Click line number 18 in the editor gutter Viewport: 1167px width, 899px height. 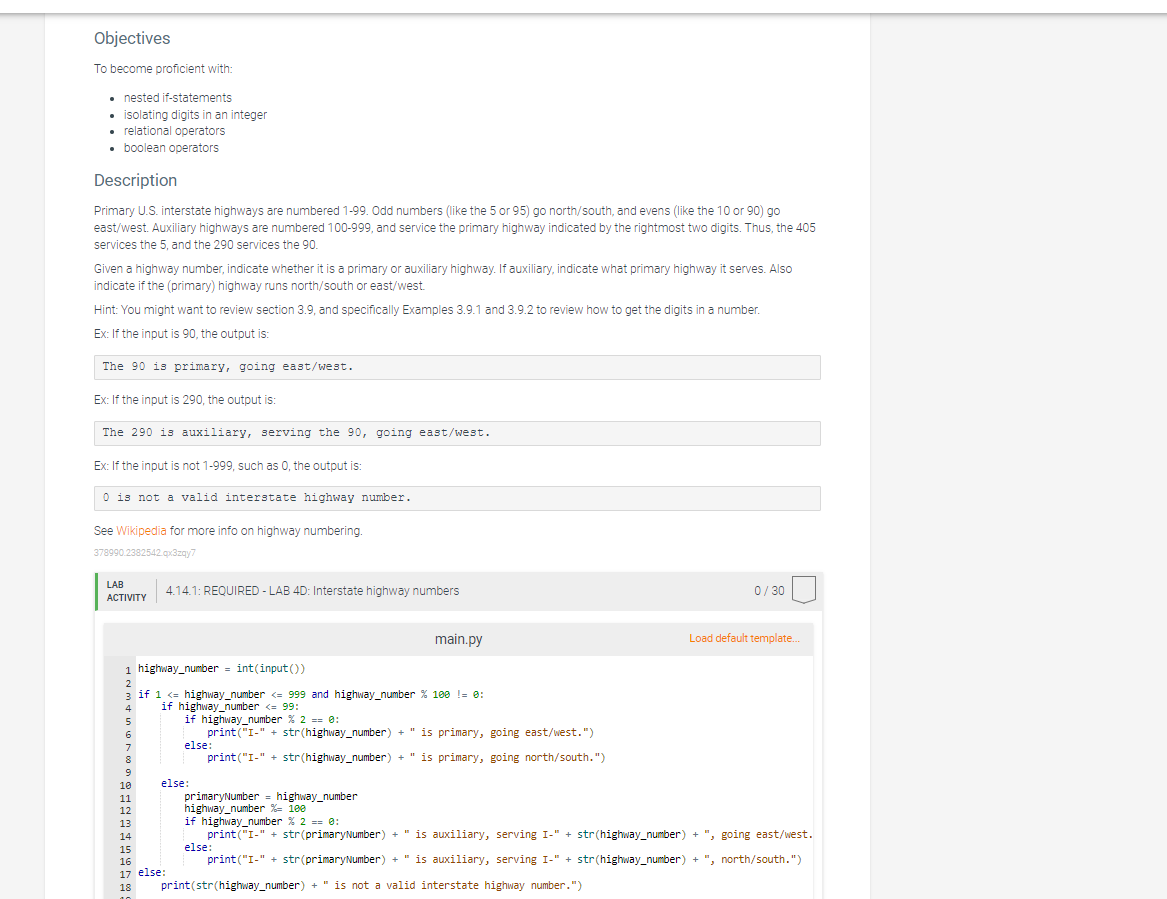point(124,885)
